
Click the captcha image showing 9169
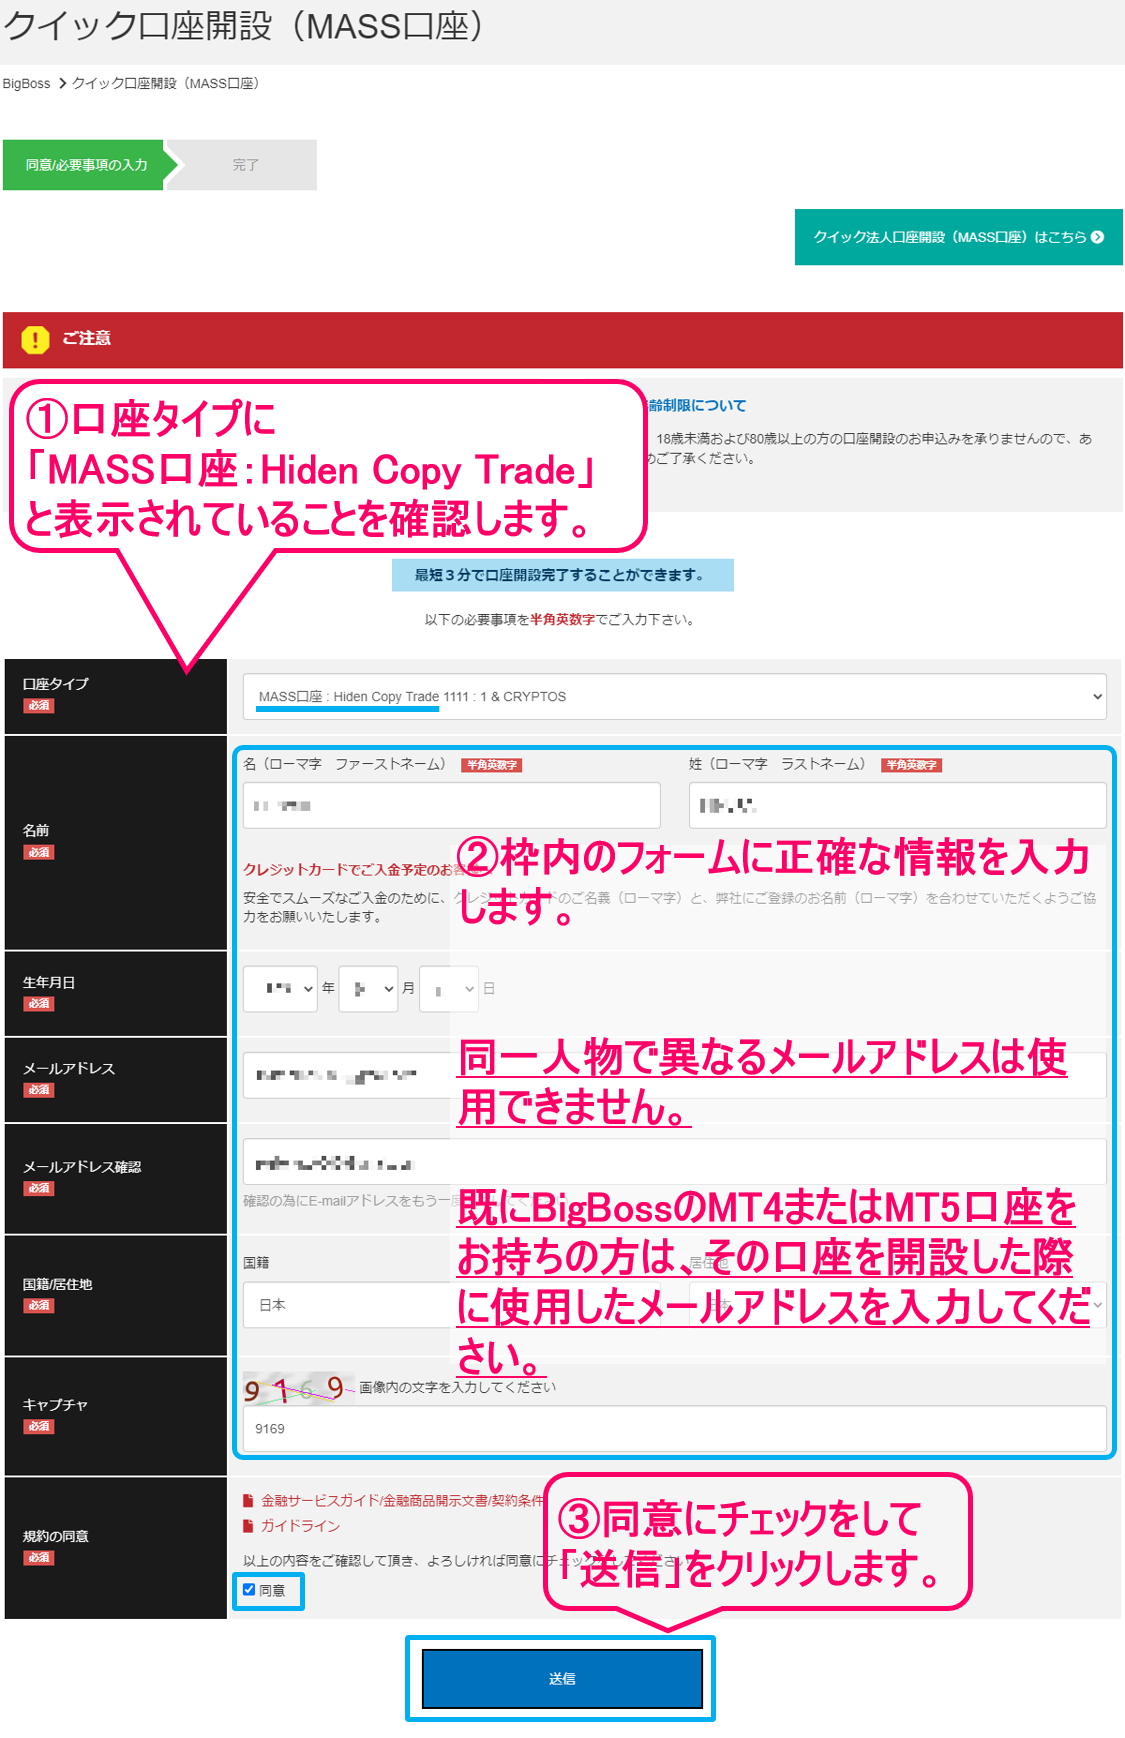click(296, 1388)
